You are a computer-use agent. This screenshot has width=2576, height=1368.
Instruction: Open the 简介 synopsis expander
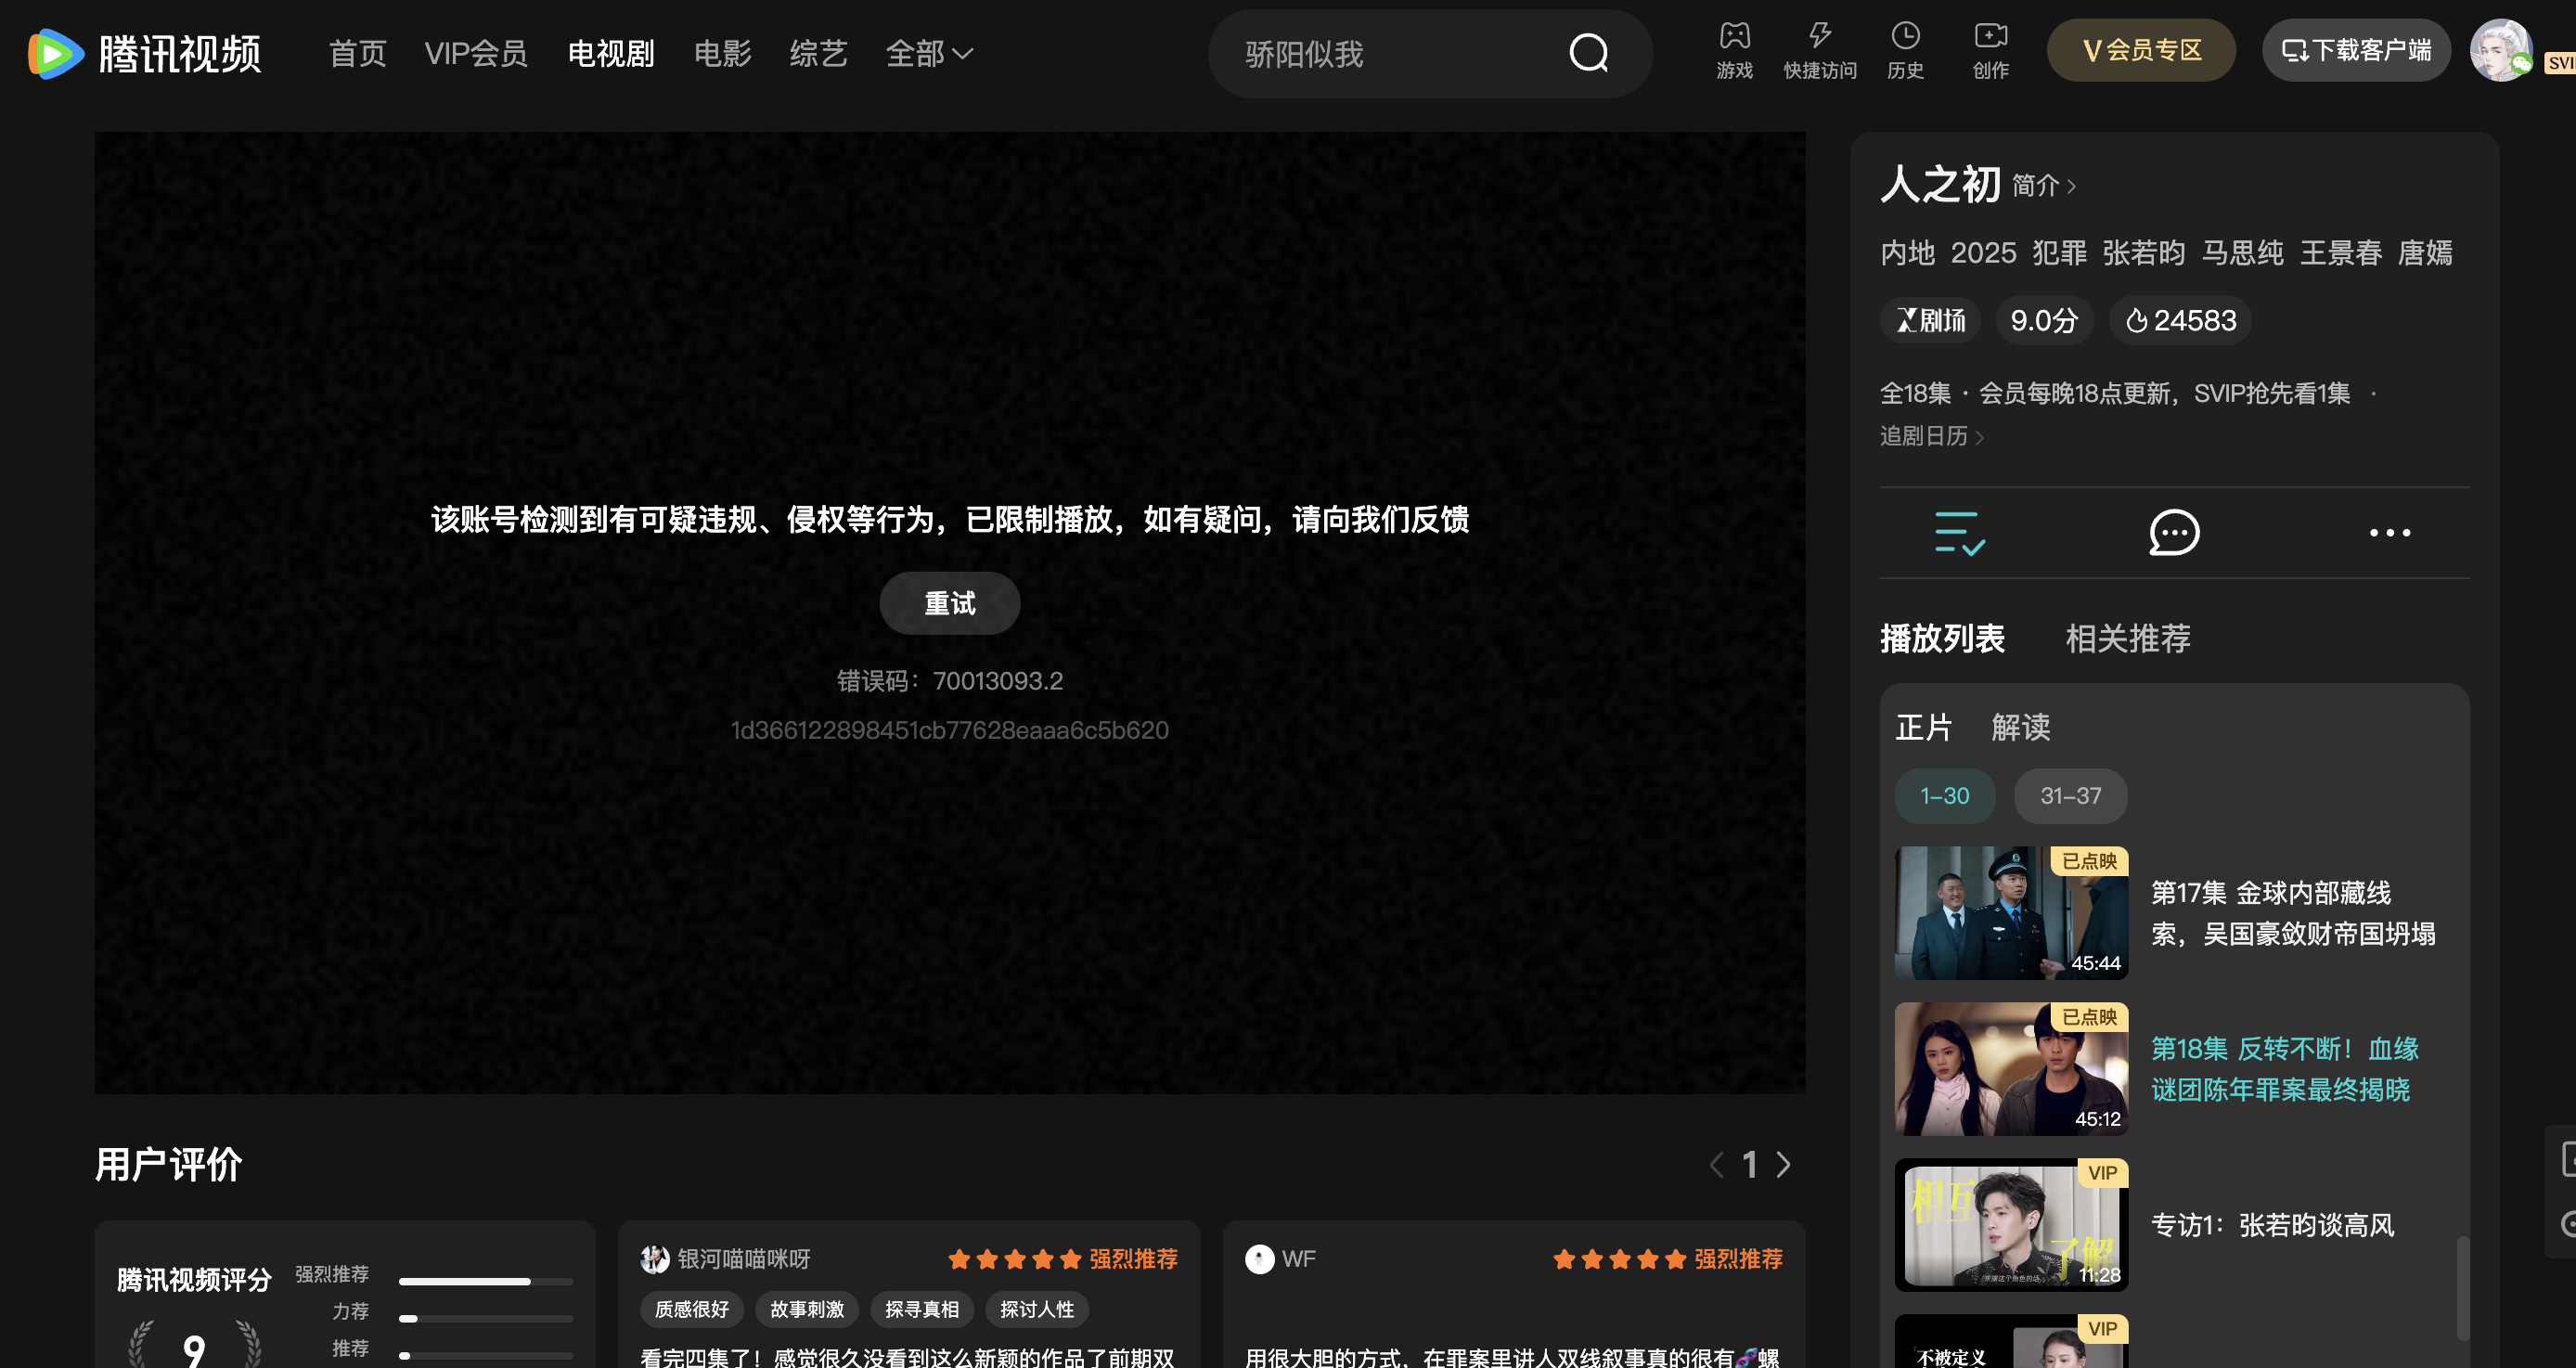click(2040, 186)
